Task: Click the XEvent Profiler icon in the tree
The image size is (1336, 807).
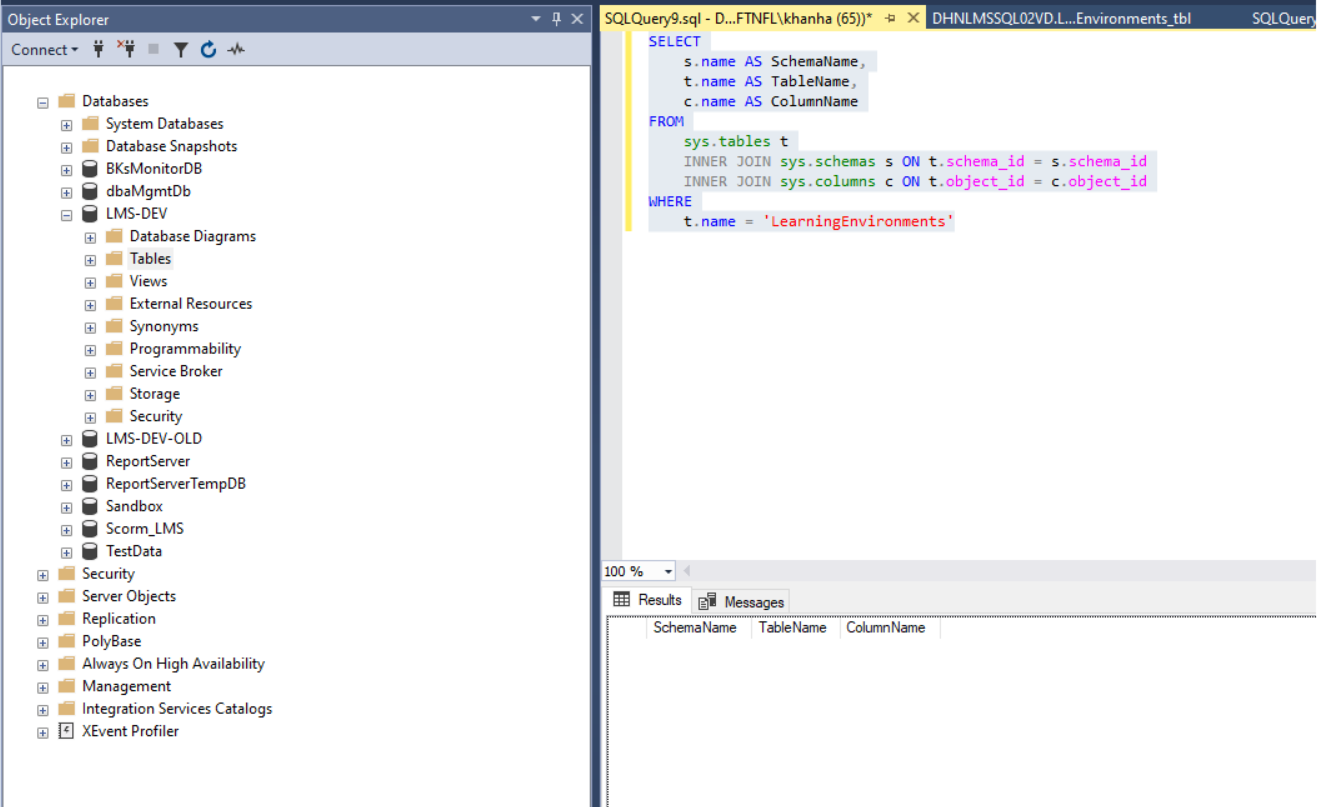Action: 66,731
